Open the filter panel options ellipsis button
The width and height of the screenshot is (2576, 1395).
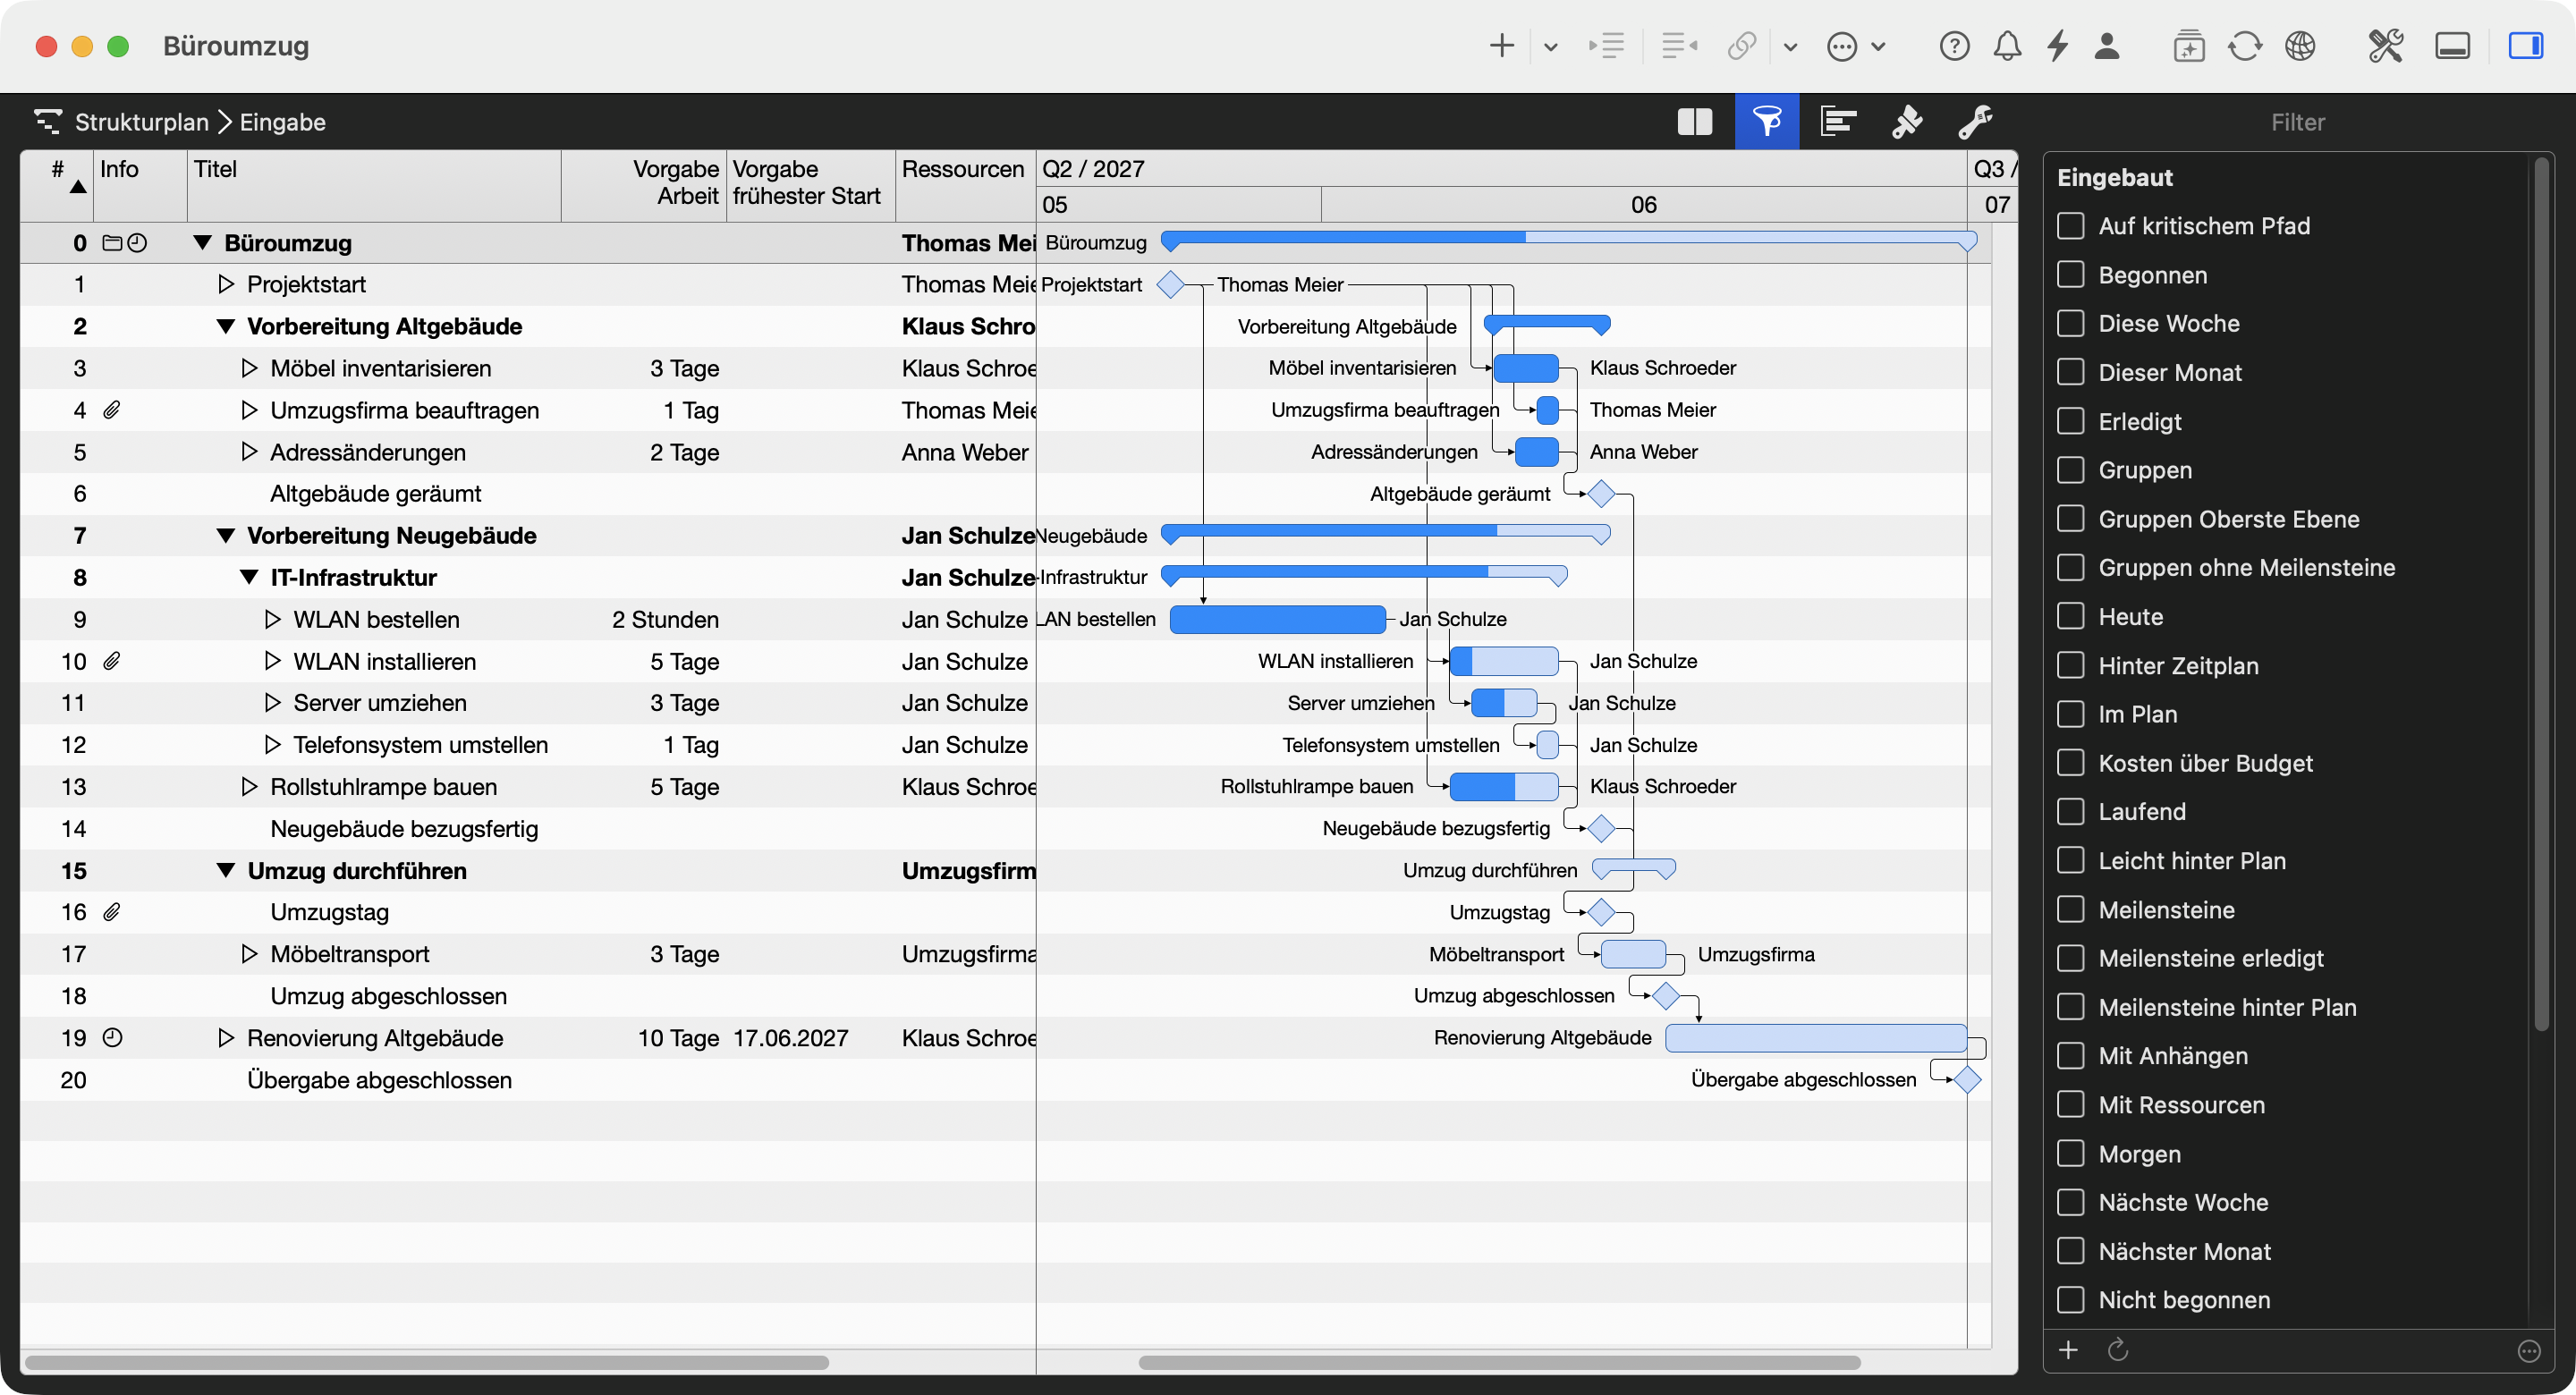[2529, 1352]
